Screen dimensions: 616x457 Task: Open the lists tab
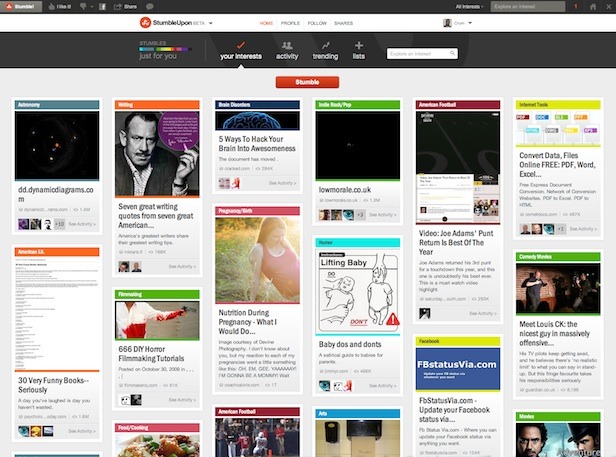359,50
